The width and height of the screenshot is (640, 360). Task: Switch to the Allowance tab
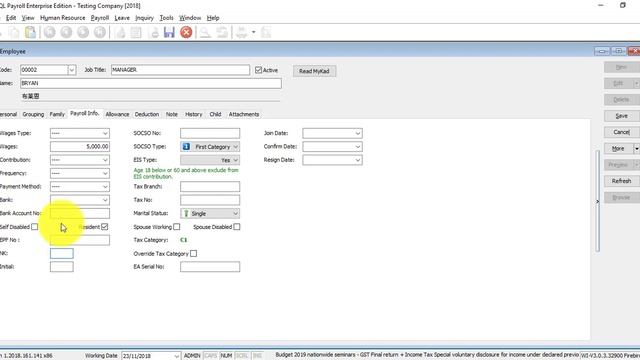click(x=117, y=114)
